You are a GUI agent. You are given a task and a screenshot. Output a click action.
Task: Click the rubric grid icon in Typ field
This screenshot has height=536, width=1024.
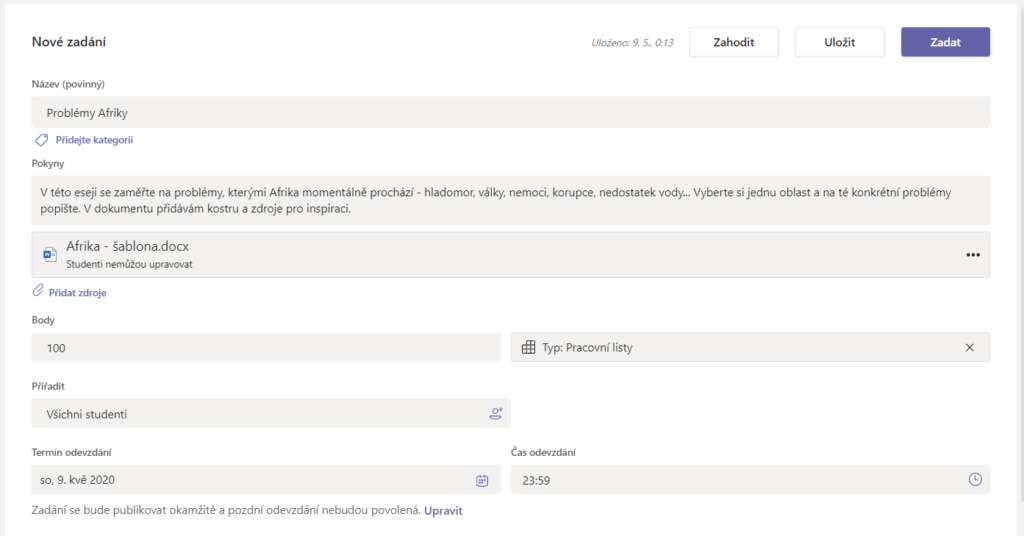(529, 347)
